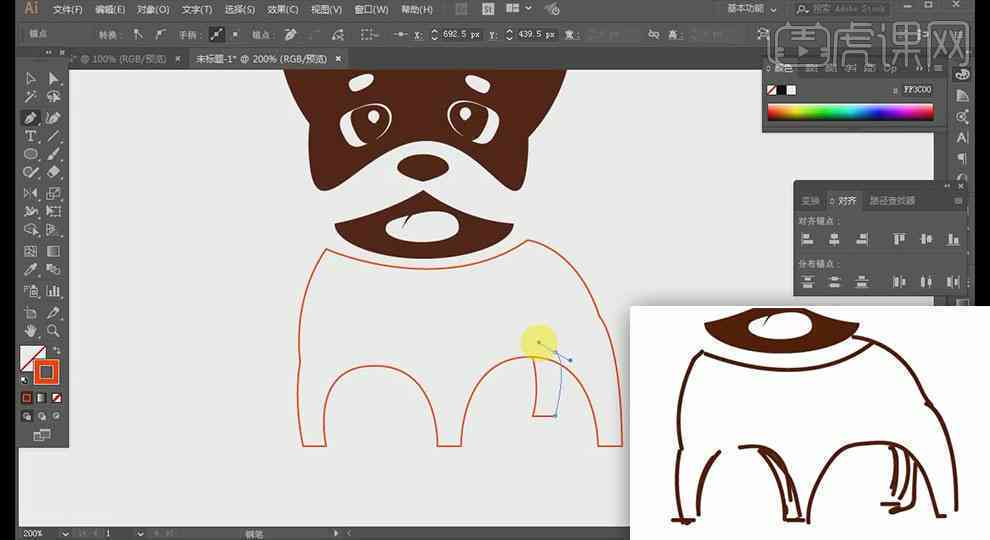
Task: Open the 效果(C) menu
Action: (x=282, y=9)
